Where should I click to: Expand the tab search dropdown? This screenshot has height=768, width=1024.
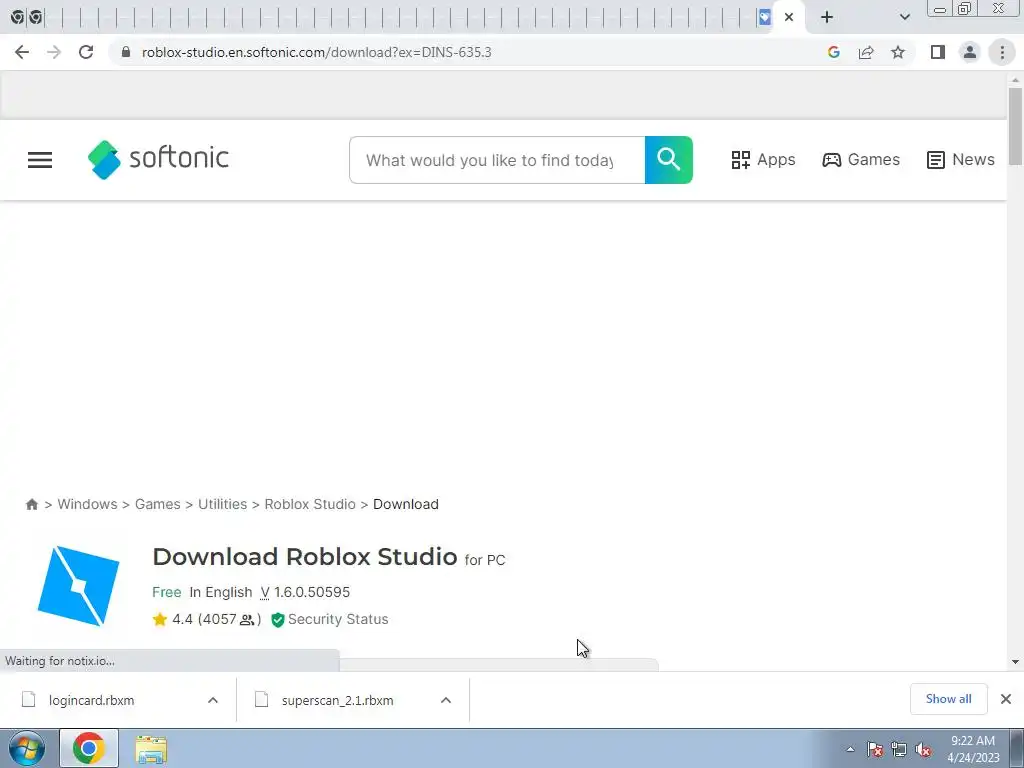coord(904,17)
